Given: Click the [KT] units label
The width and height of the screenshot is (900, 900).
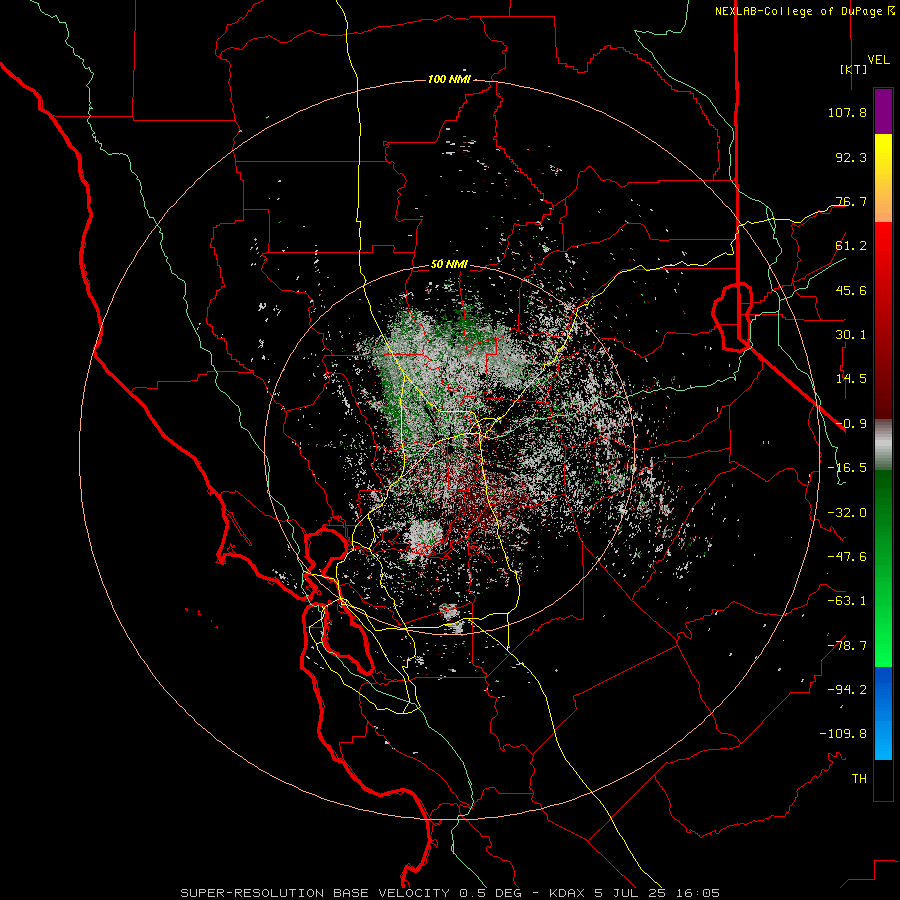Looking at the screenshot, I should coord(854,69).
